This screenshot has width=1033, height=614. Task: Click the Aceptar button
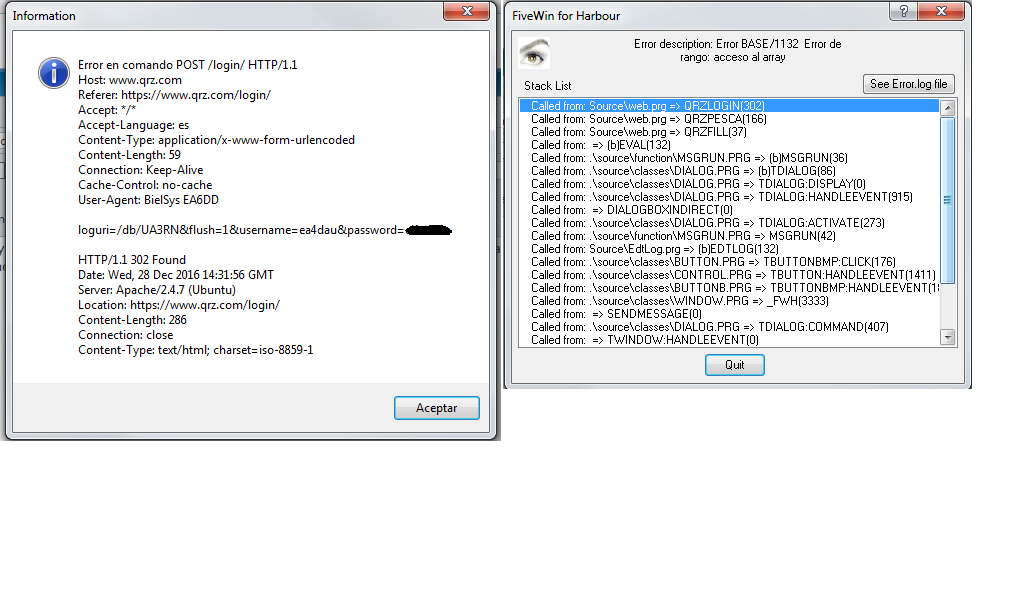(437, 408)
